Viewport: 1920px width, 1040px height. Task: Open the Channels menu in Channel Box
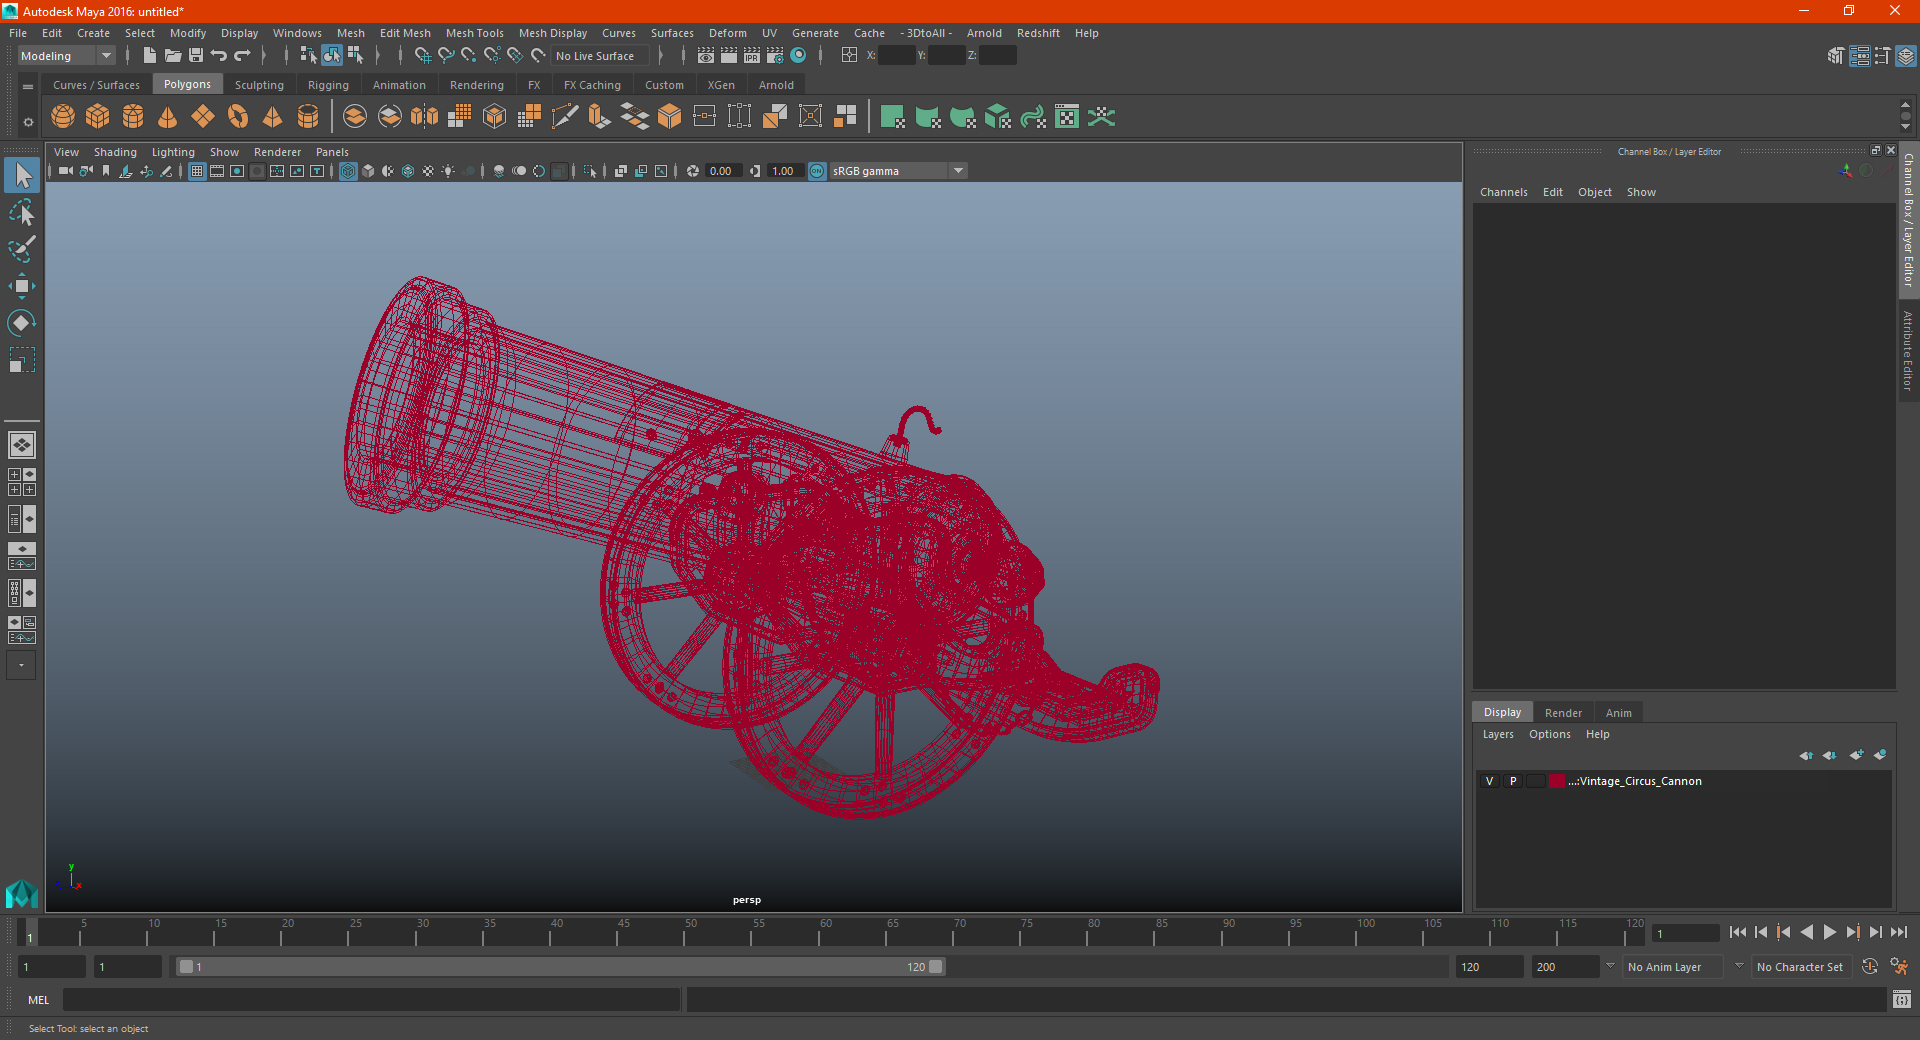1503,192
